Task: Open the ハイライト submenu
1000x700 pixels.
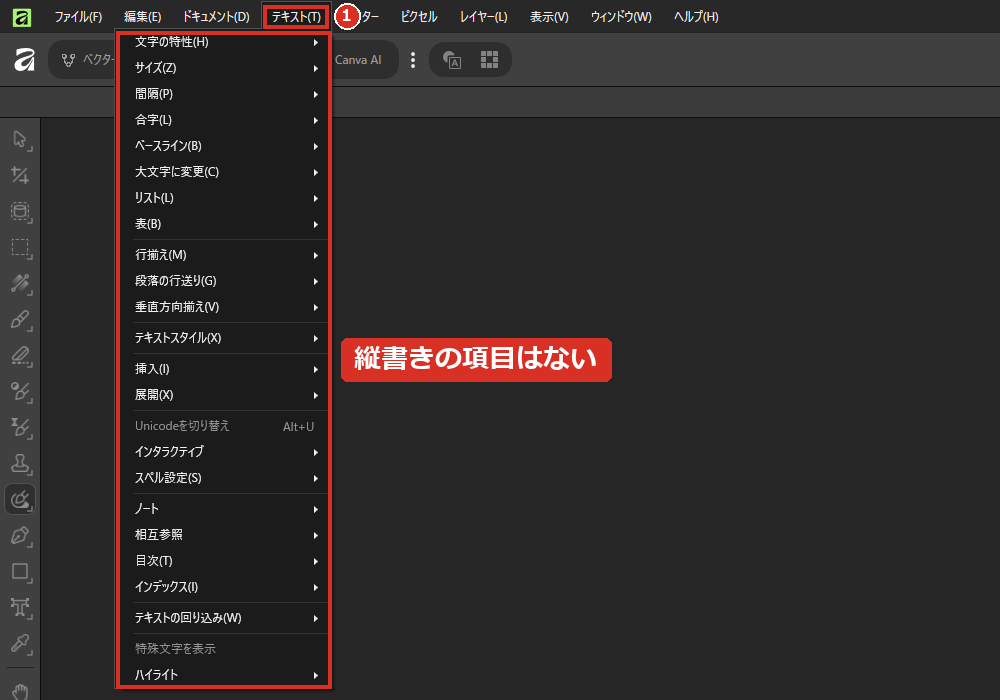Action: pyautogui.click(x=224, y=674)
